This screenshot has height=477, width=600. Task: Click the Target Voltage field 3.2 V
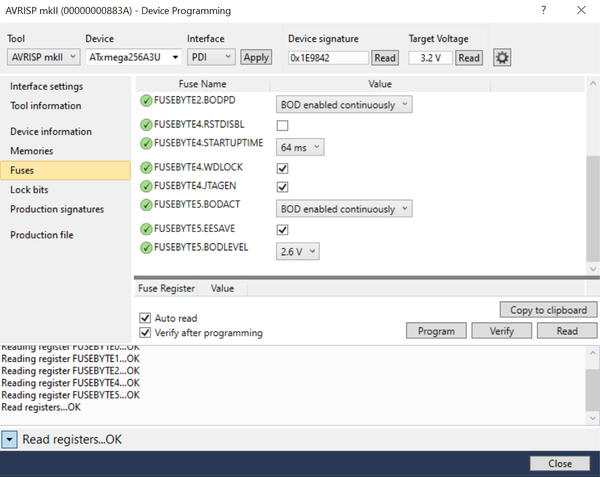tap(430, 58)
